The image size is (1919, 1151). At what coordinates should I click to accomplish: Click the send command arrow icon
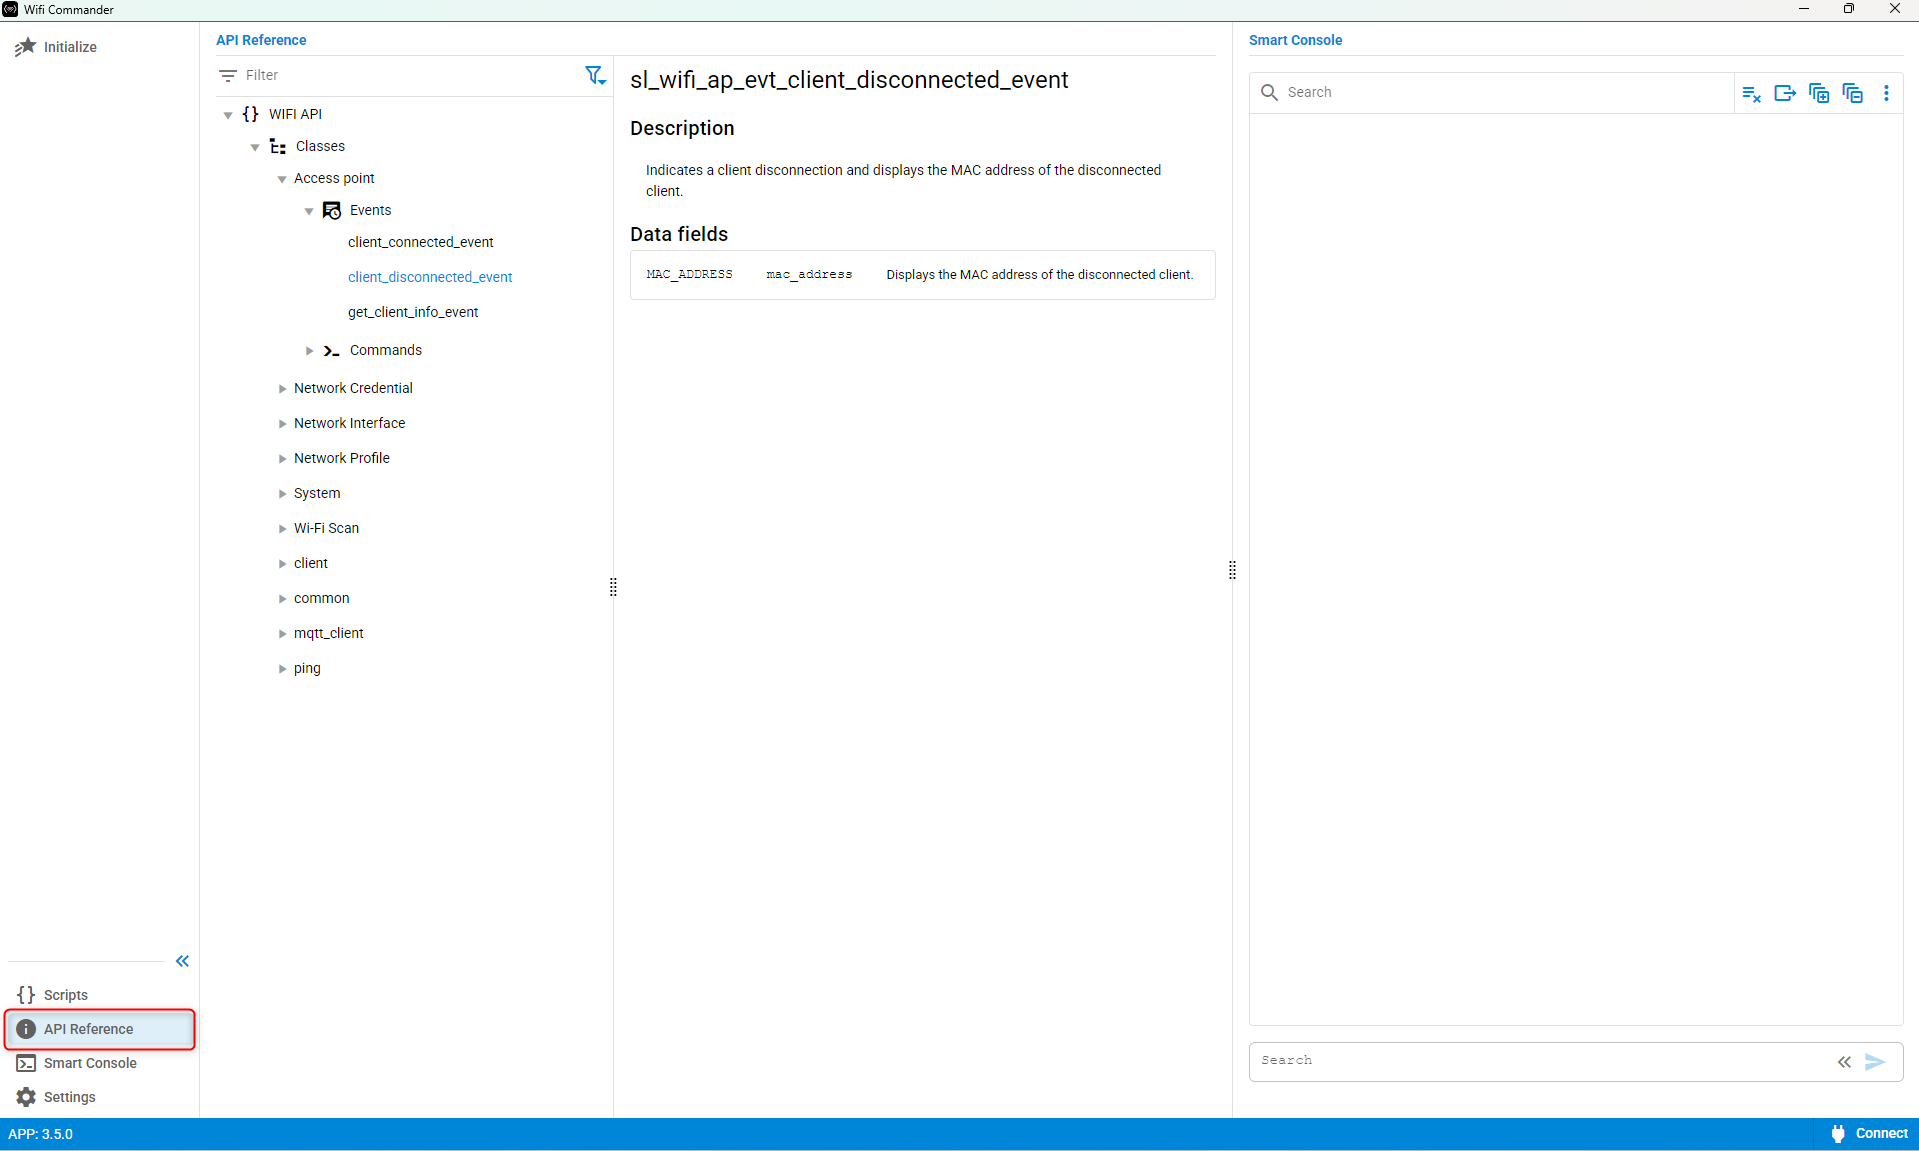[1875, 1062]
